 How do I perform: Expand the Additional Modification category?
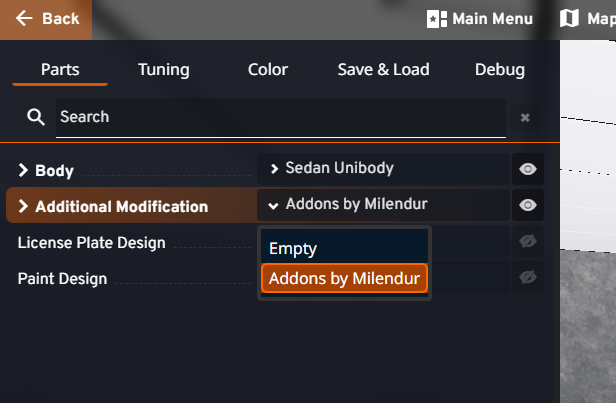[23, 207]
